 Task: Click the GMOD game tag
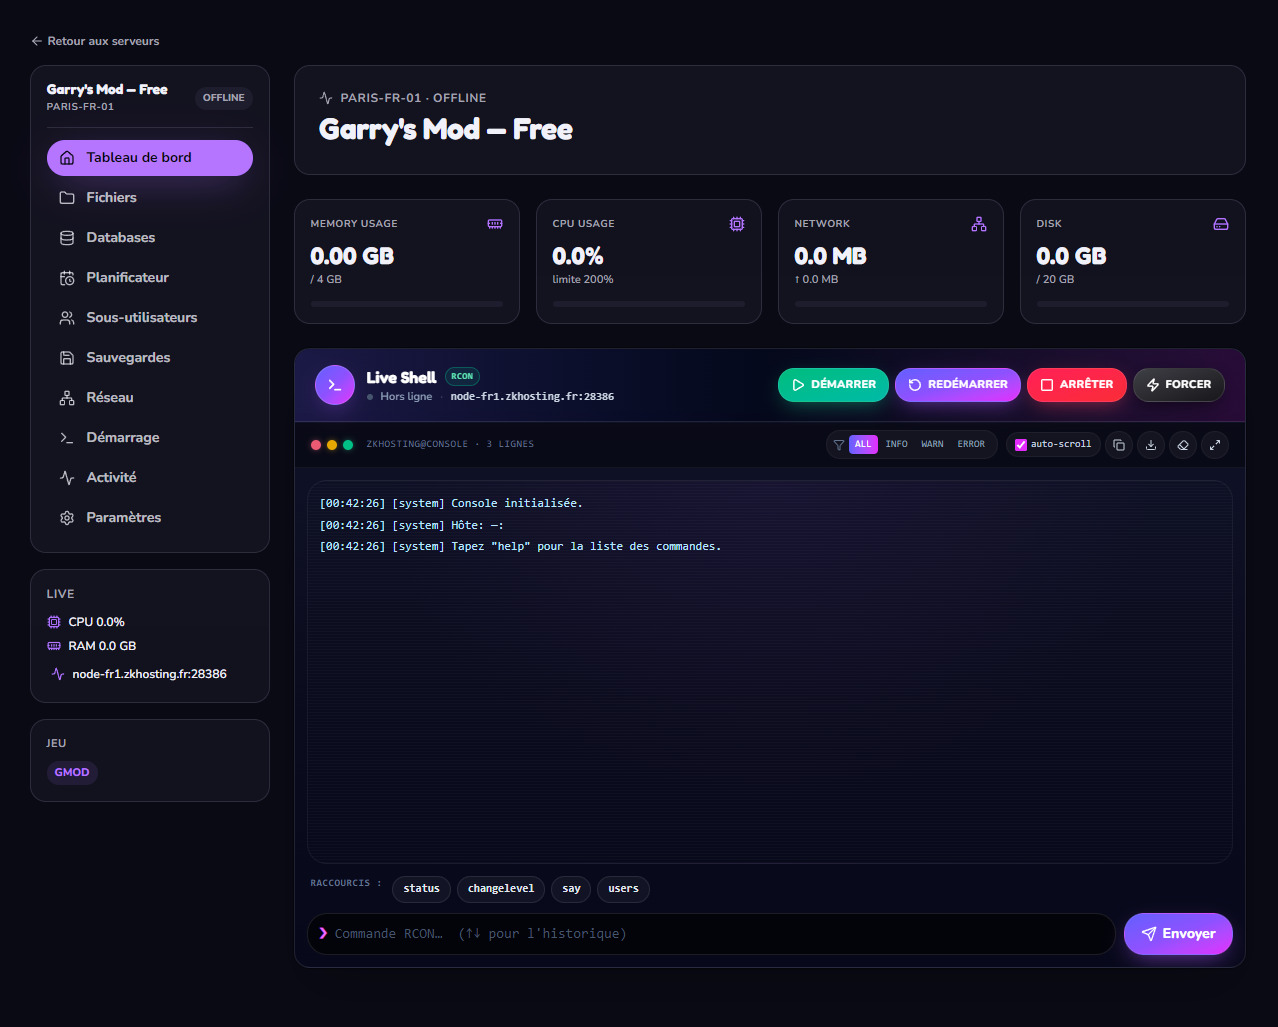pyautogui.click(x=72, y=772)
